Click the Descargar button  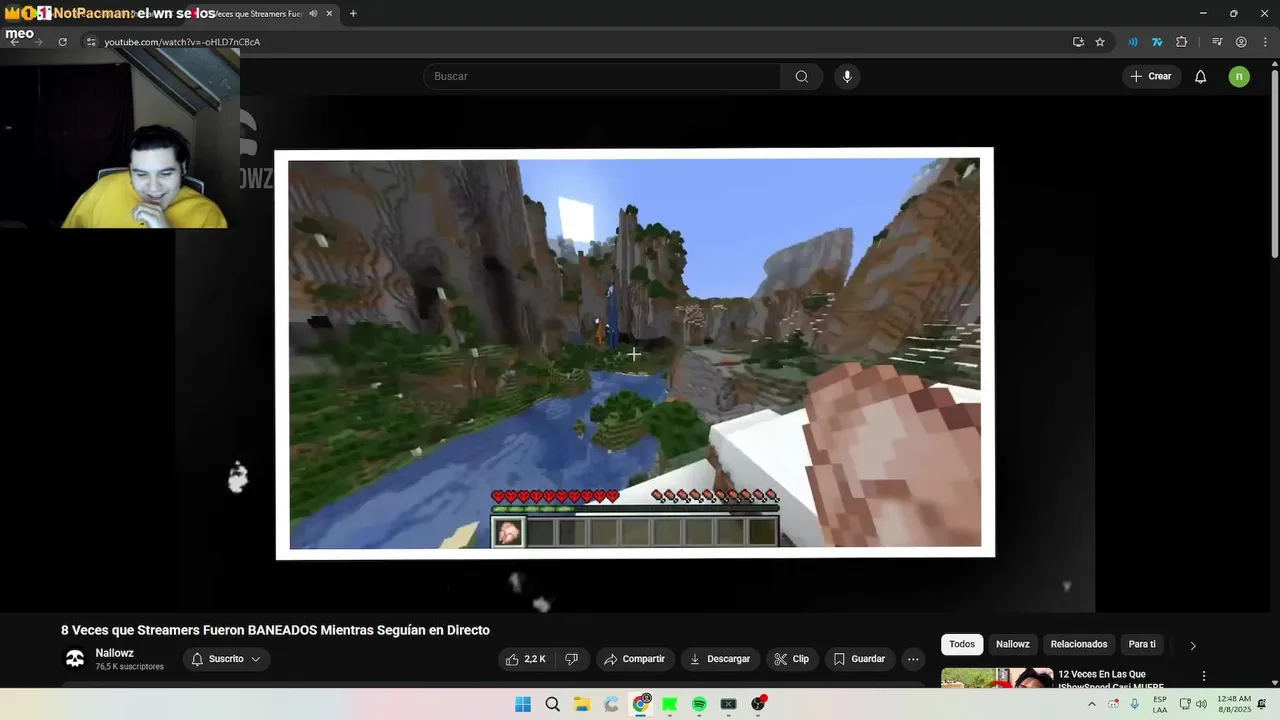click(720, 659)
